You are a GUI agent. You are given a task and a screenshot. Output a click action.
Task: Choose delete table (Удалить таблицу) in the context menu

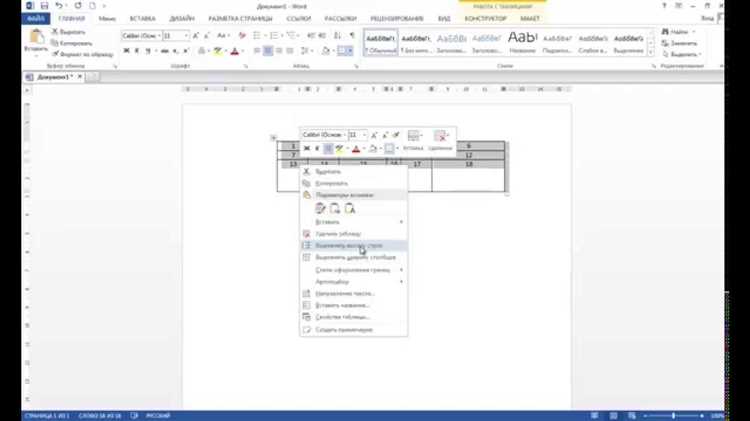pos(354,234)
